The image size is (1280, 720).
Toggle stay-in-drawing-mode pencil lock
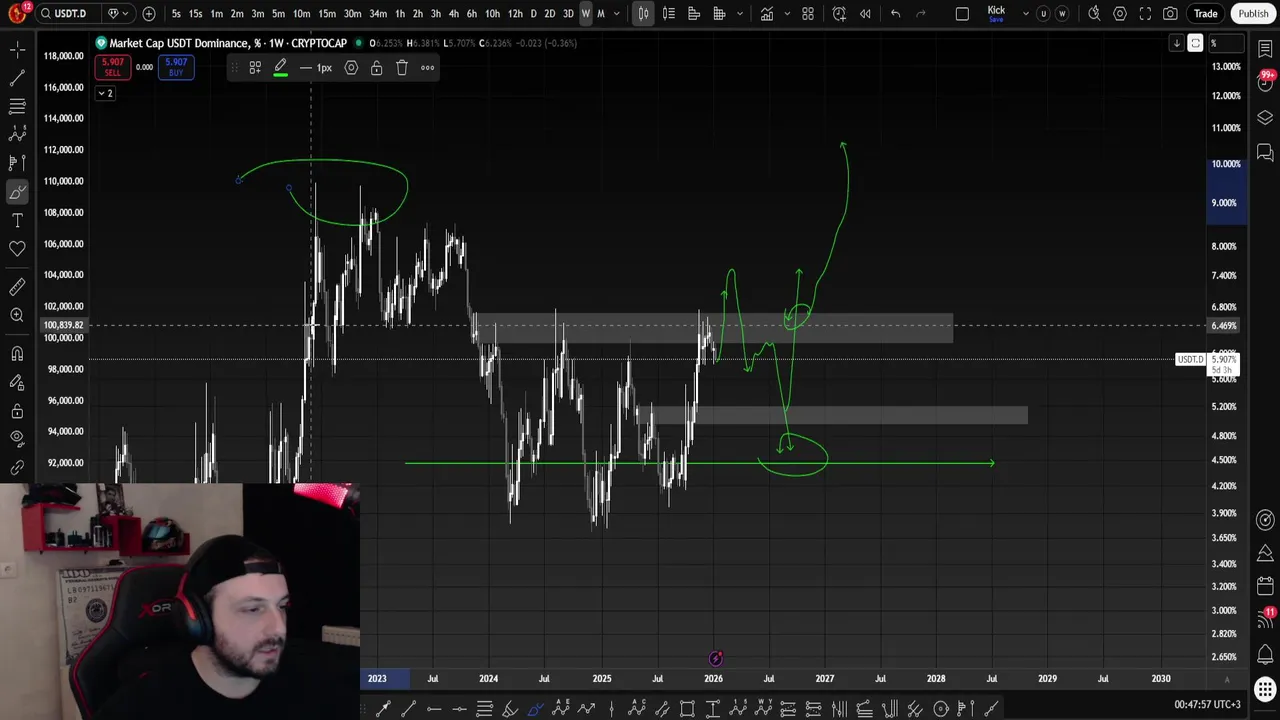(17, 382)
